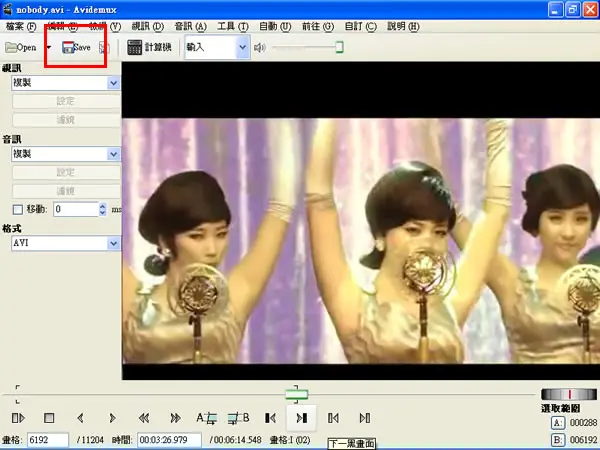Expand the audio codec 複製 dropdown
This screenshot has width=600, height=450.
click(113, 154)
